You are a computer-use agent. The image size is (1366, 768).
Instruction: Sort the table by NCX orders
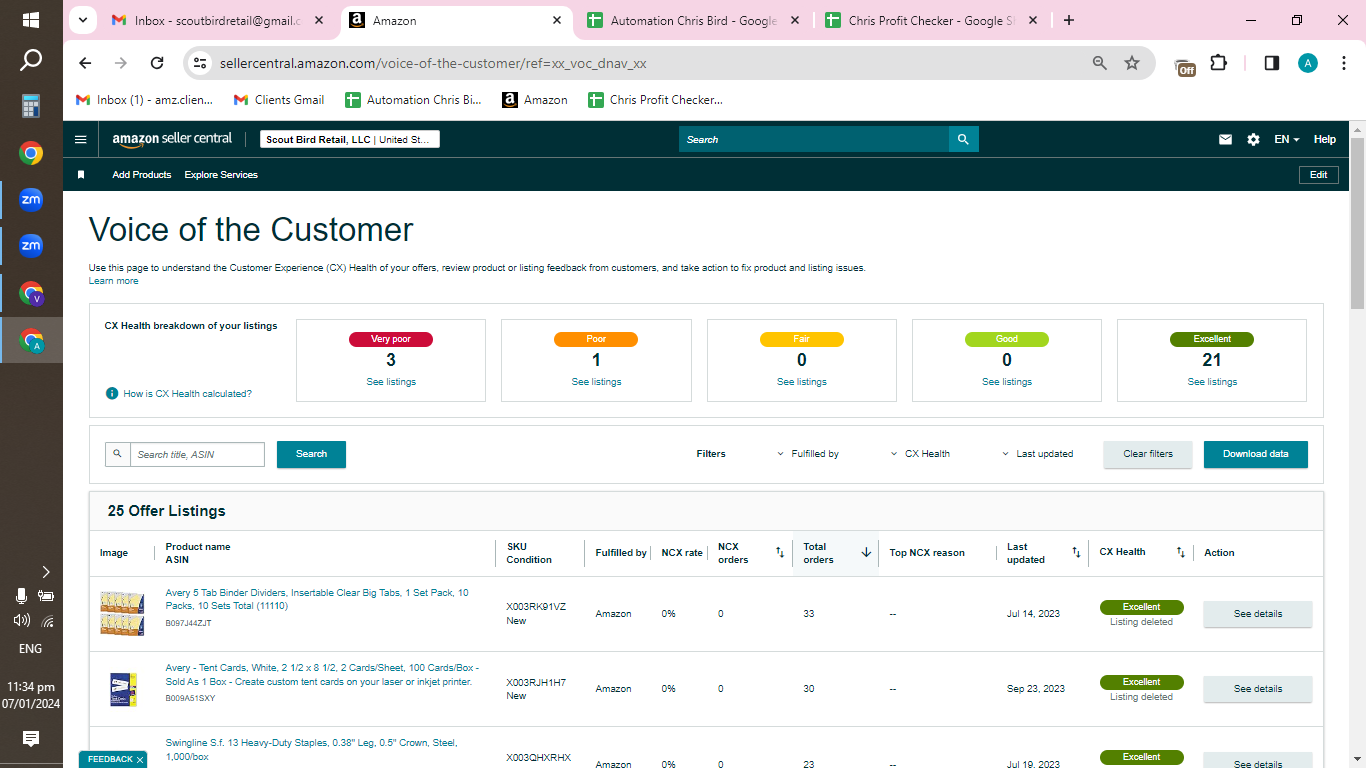780,552
